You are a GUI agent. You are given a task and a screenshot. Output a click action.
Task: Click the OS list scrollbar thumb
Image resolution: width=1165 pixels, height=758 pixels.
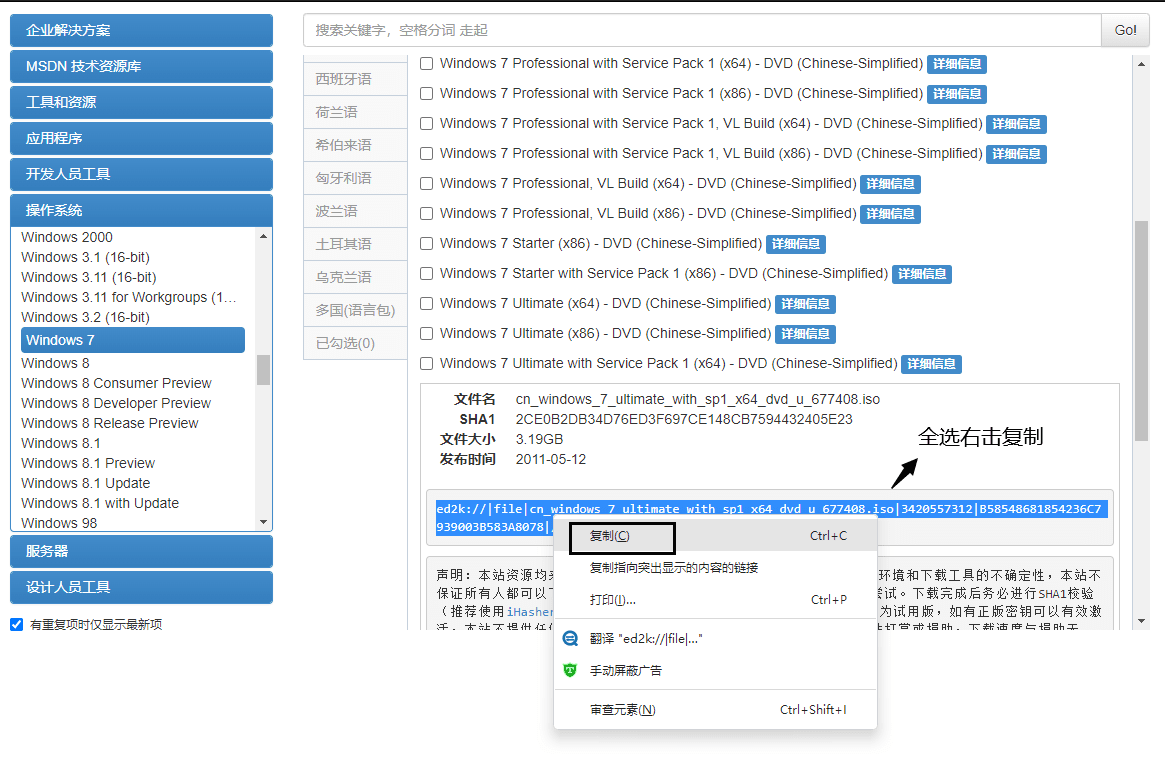[263, 369]
